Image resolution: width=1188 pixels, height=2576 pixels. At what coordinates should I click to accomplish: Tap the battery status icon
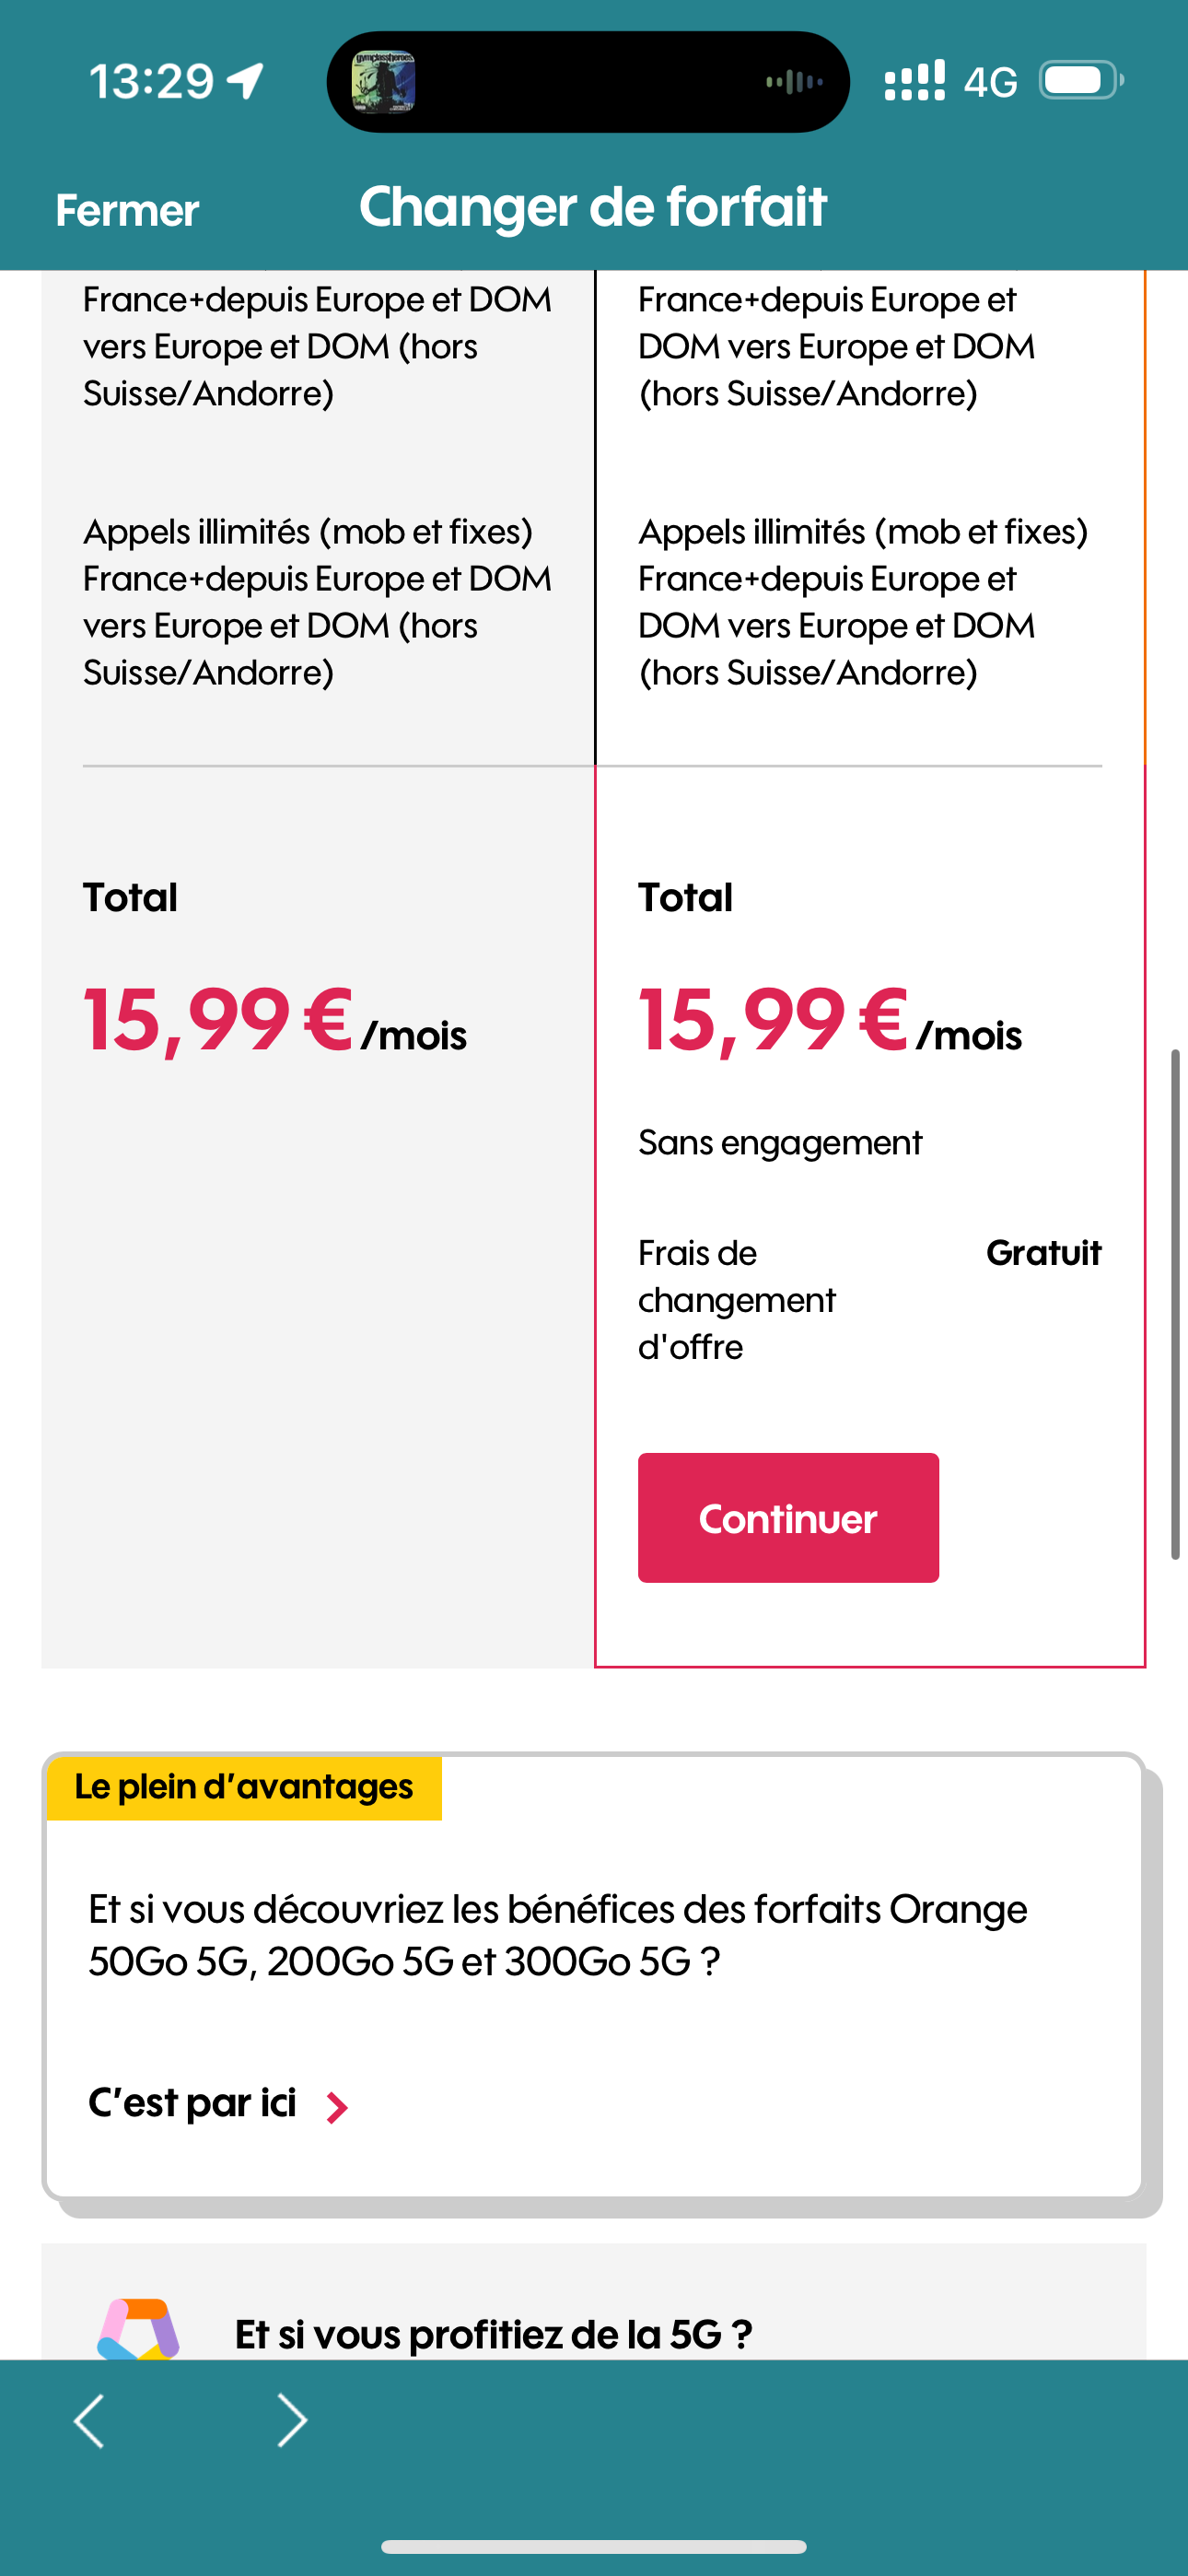click(1080, 80)
